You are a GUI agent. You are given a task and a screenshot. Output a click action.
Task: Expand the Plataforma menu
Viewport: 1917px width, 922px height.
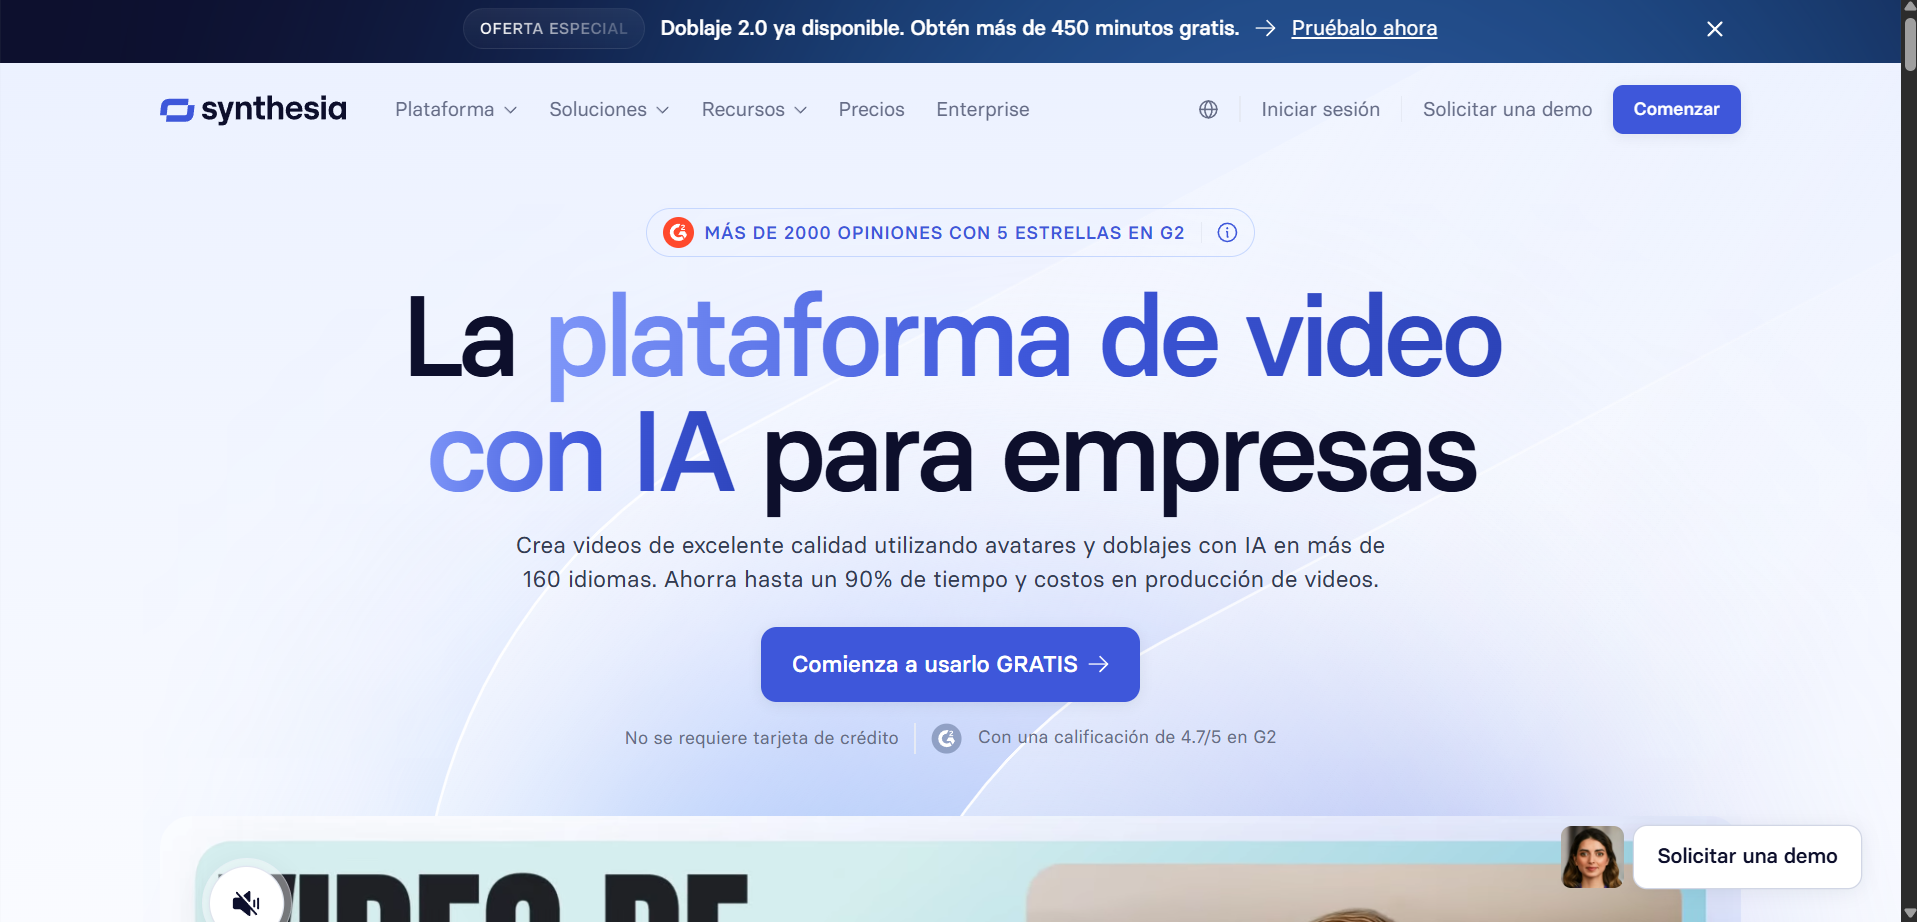click(456, 109)
